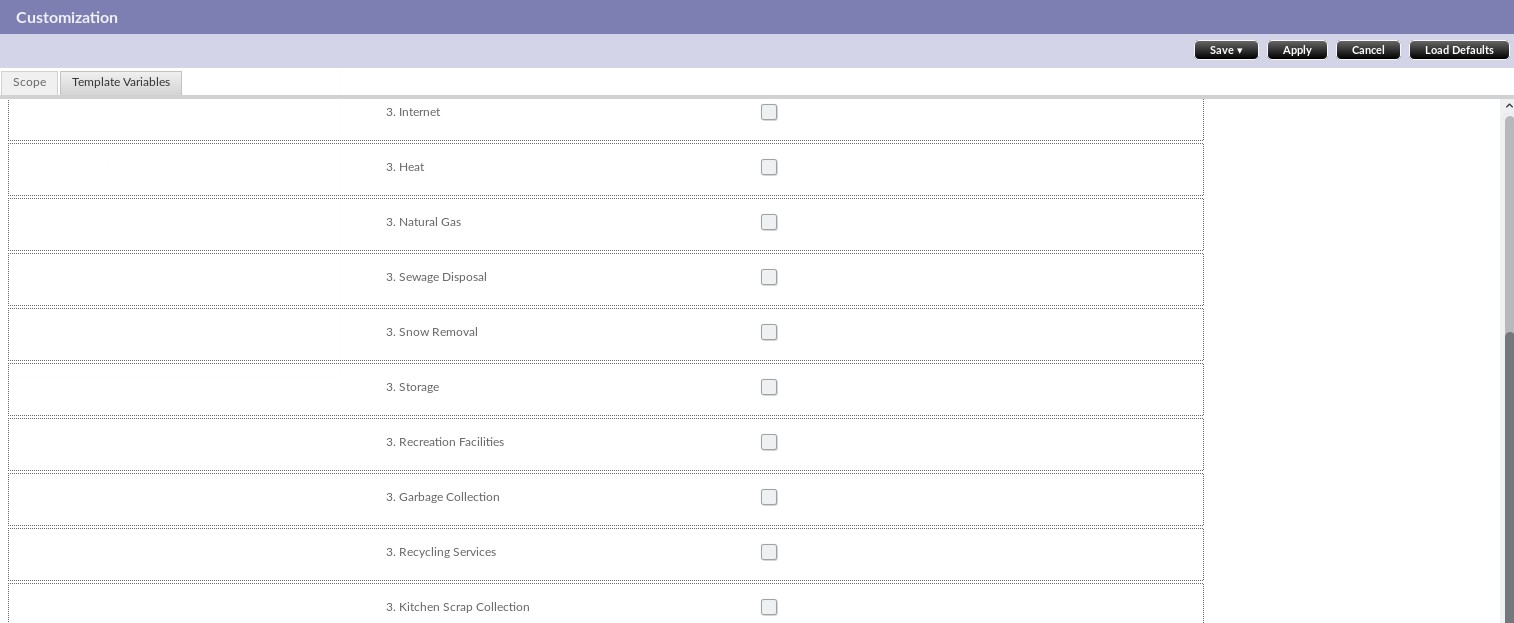This screenshot has height=623, width=1514.
Task: Tick the Natural Gas checkbox
Action: (x=769, y=222)
